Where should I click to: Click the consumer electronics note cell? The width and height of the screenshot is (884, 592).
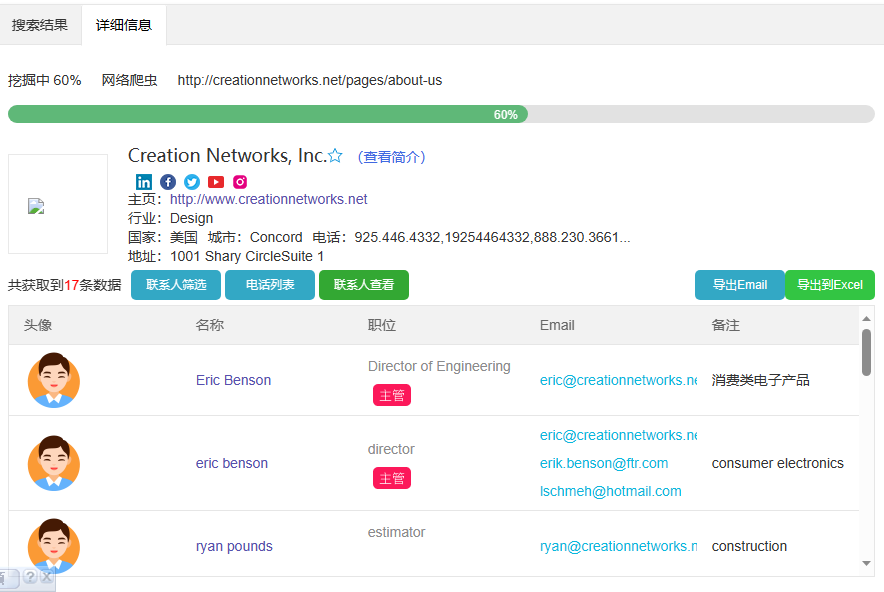(x=777, y=463)
